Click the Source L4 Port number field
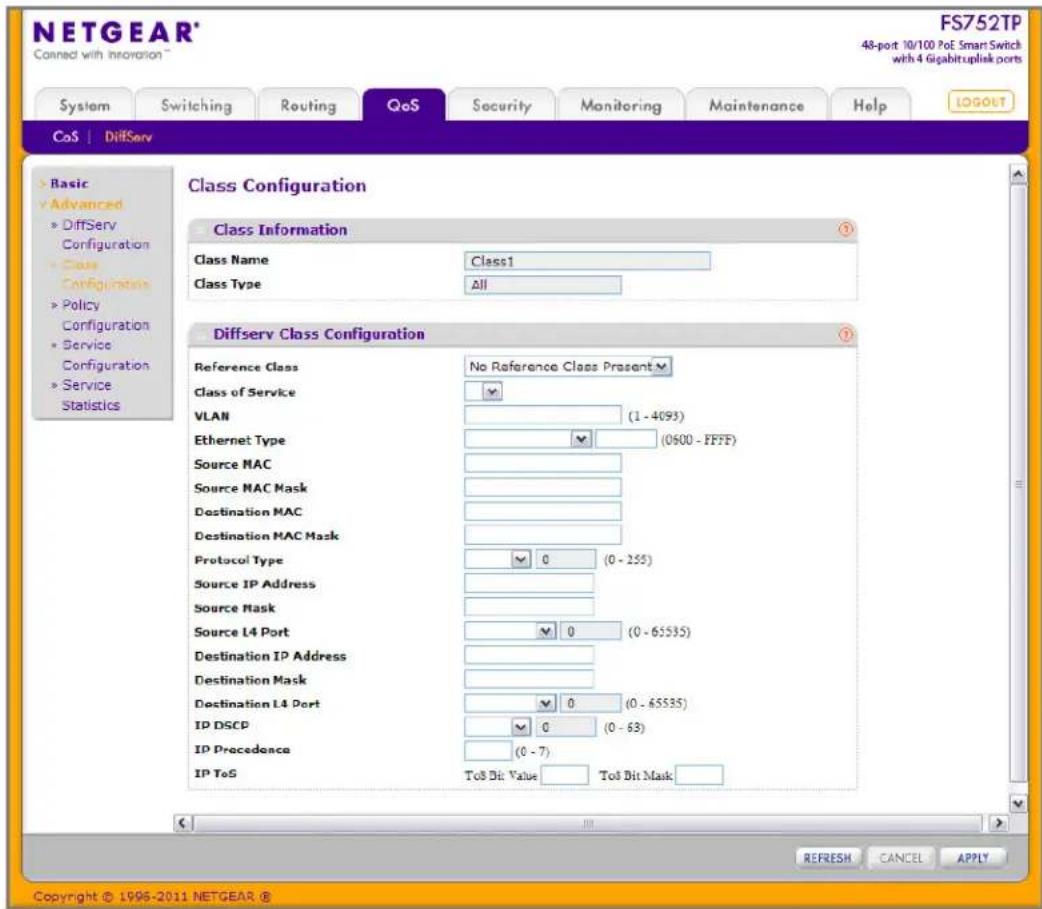The height and width of the screenshot is (909, 1042). [591, 631]
